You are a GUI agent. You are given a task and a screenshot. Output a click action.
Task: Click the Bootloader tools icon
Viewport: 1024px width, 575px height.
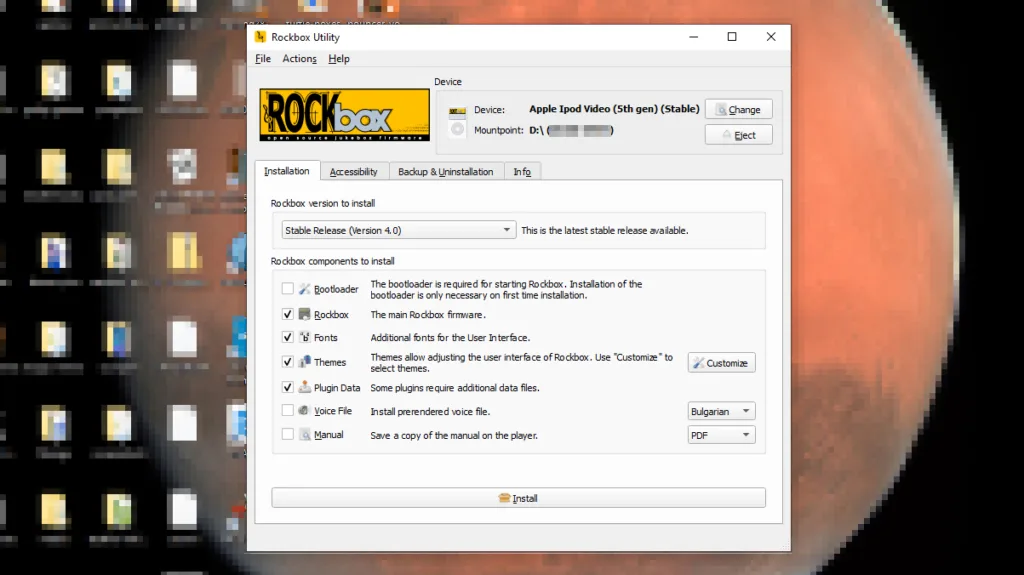pos(304,289)
